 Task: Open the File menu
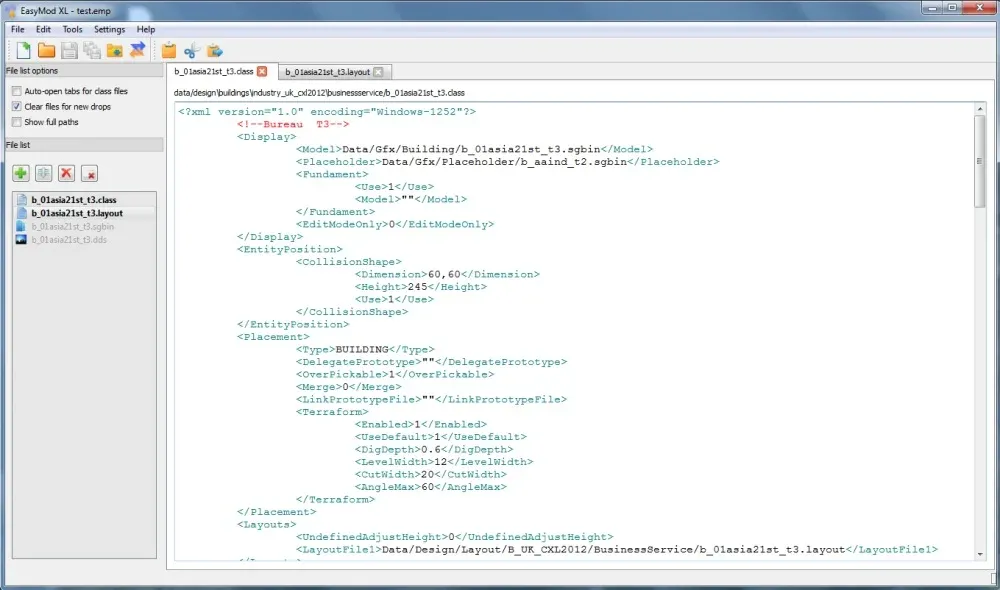click(x=18, y=29)
